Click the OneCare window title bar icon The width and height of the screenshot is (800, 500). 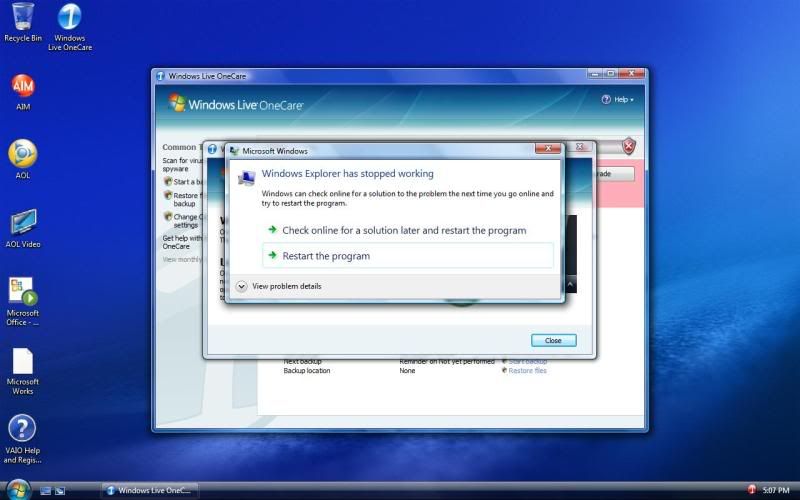(x=161, y=76)
